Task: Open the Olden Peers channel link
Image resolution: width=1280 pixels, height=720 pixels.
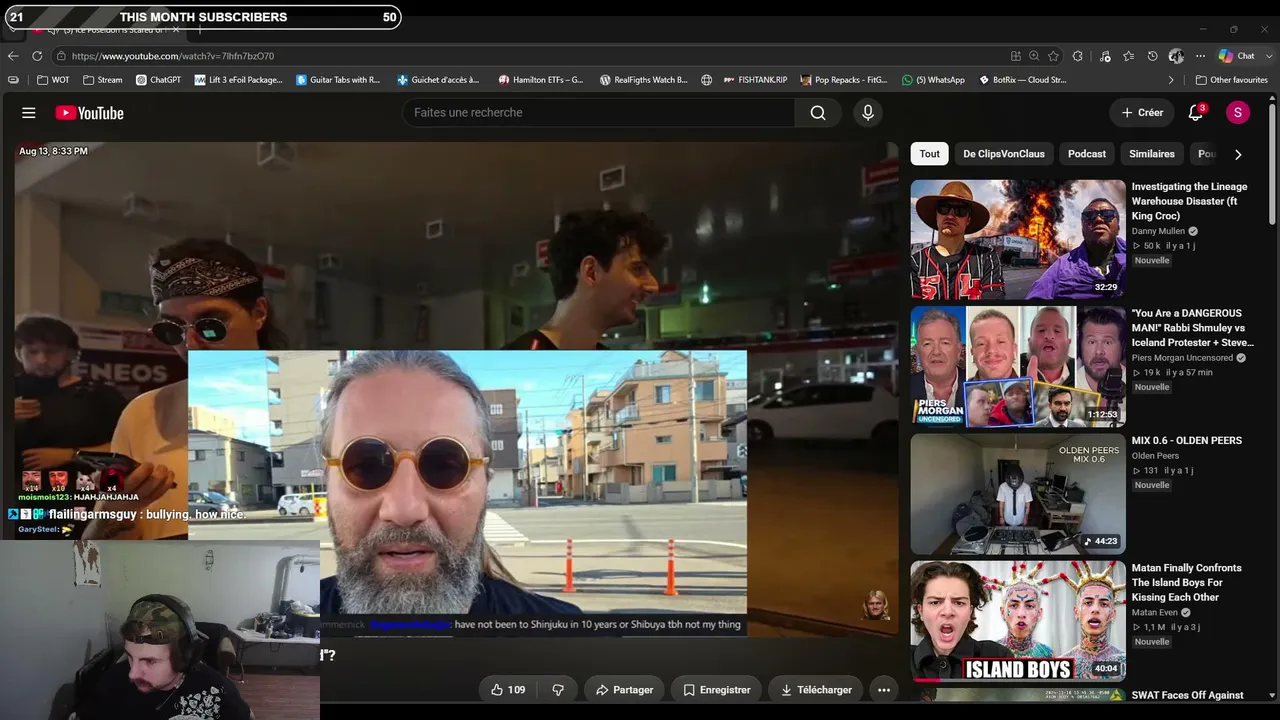Action: coord(1155,456)
